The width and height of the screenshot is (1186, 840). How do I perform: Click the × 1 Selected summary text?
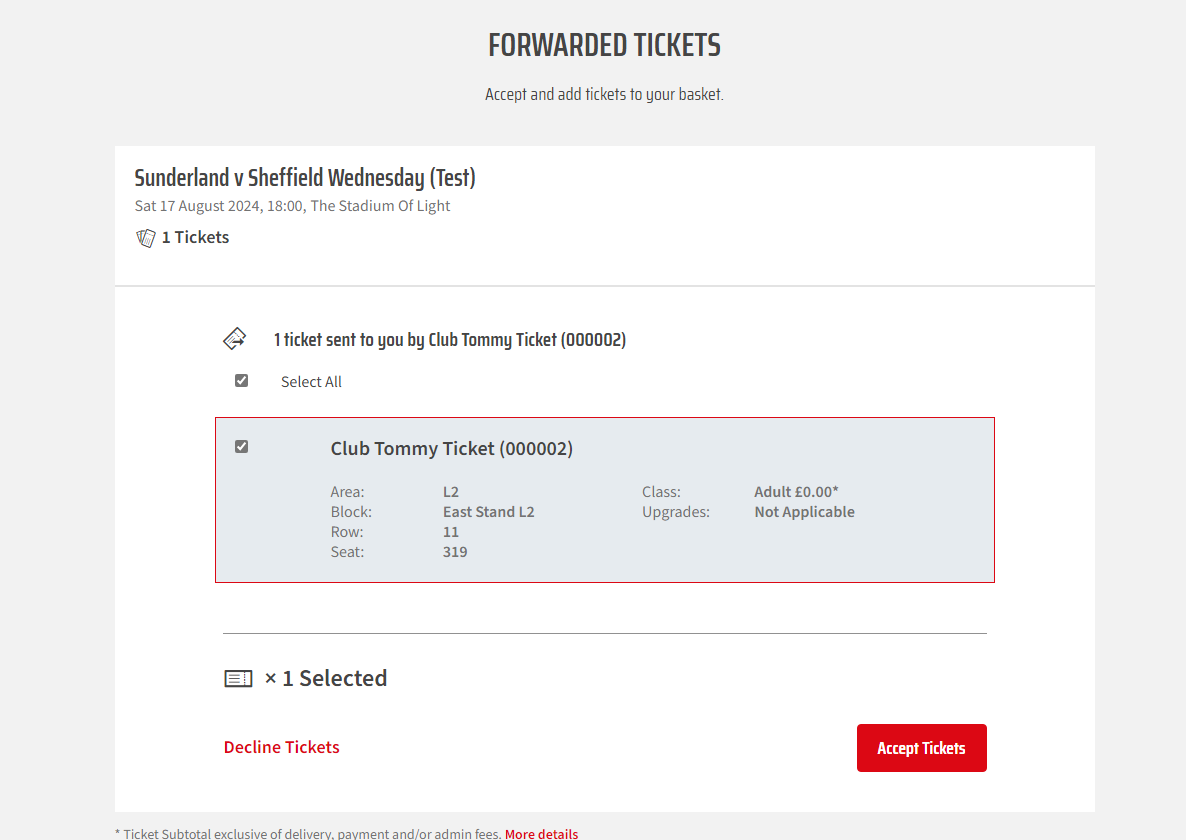point(326,678)
